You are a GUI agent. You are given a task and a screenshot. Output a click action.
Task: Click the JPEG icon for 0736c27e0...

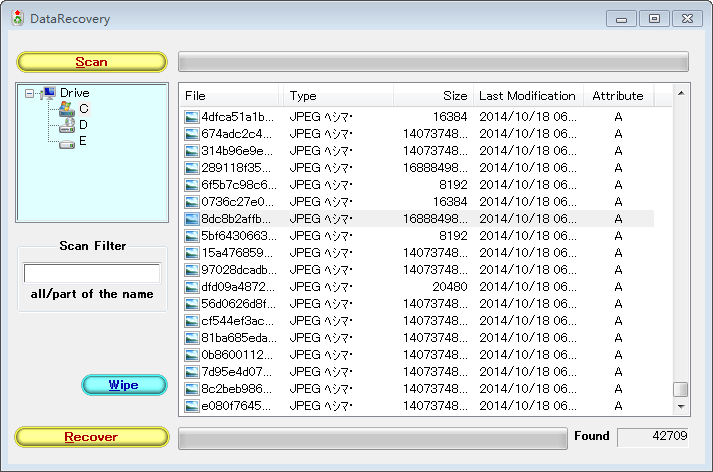click(x=191, y=202)
